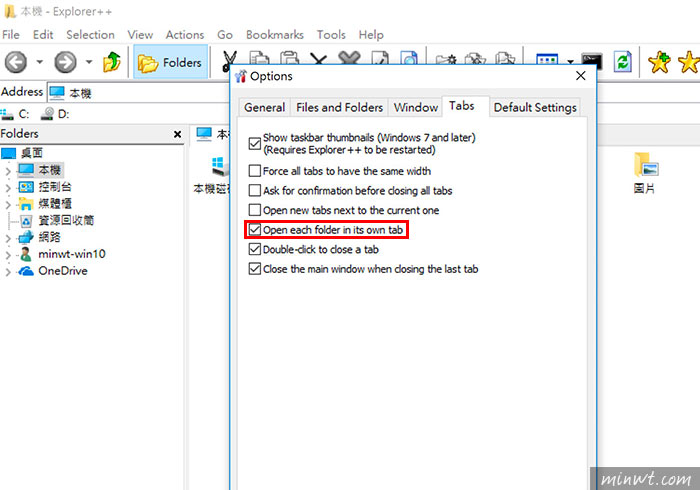Click the gray X Delete permanently icon
Screen dimensions: 700x490
pos(349,58)
